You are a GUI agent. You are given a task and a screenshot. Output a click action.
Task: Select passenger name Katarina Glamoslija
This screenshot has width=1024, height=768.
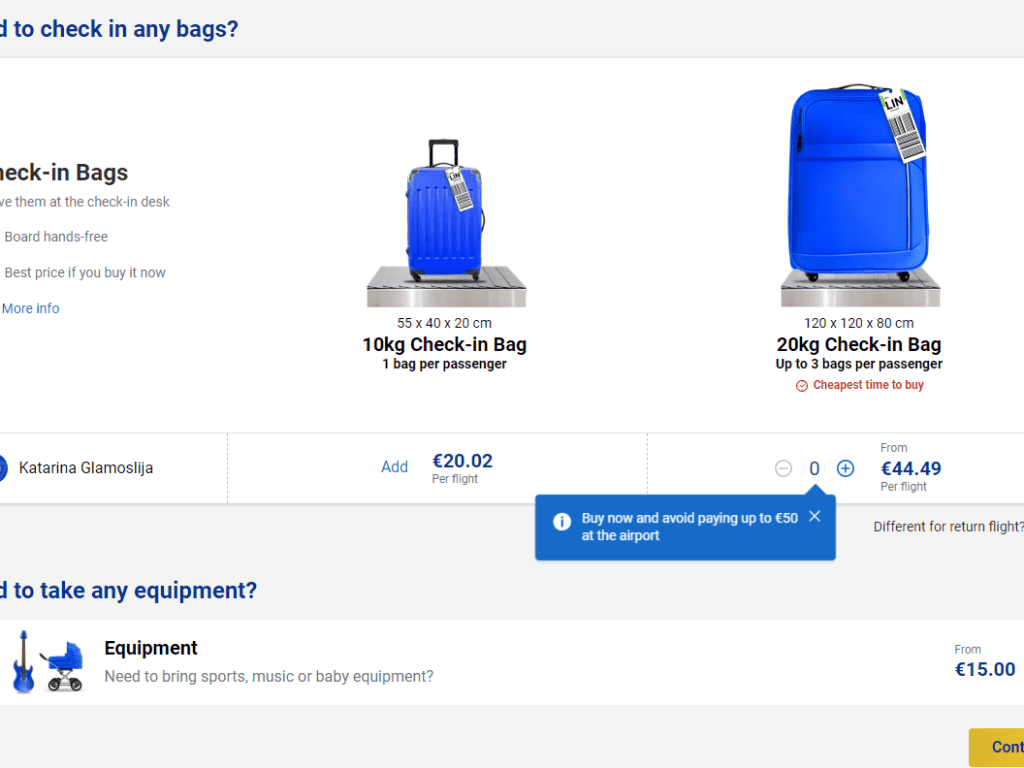[x=86, y=467]
